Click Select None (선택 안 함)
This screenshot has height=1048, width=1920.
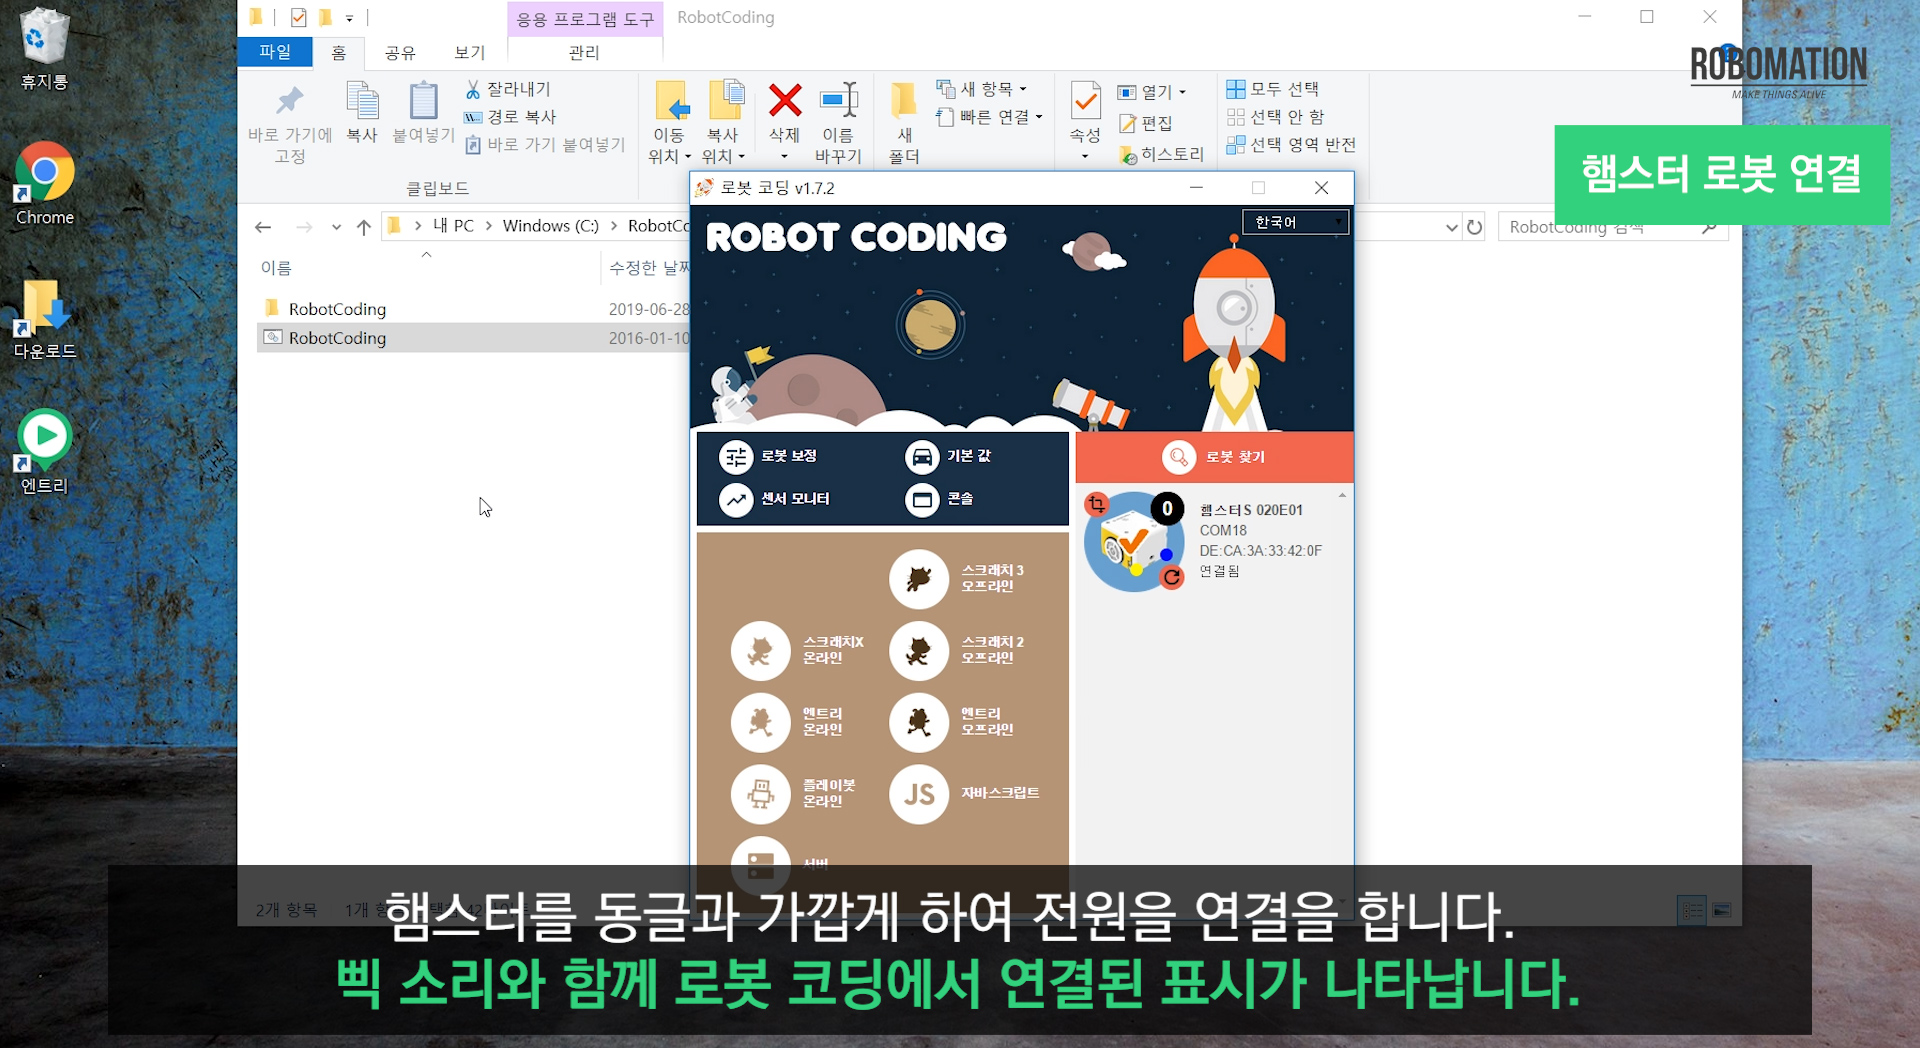click(1276, 117)
